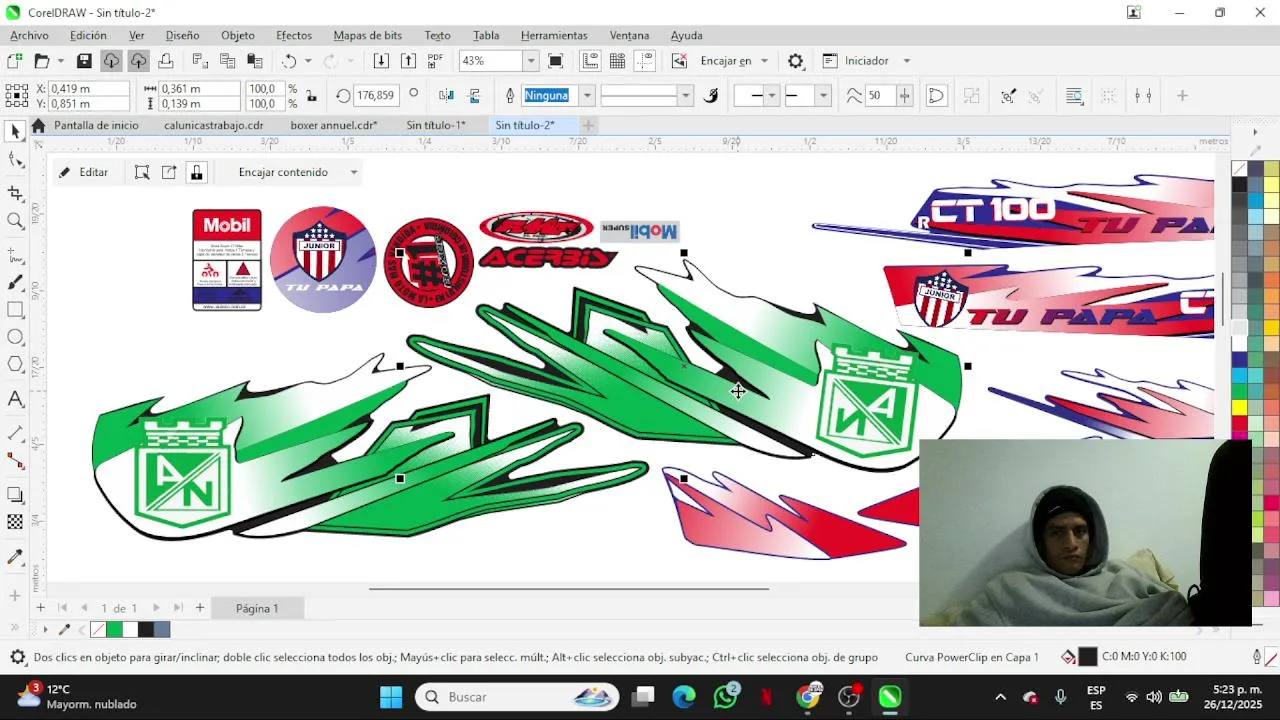Expand the Iniciador dropdown
Image resolution: width=1280 pixels, height=720 pixels.
(x=906, y=61)
